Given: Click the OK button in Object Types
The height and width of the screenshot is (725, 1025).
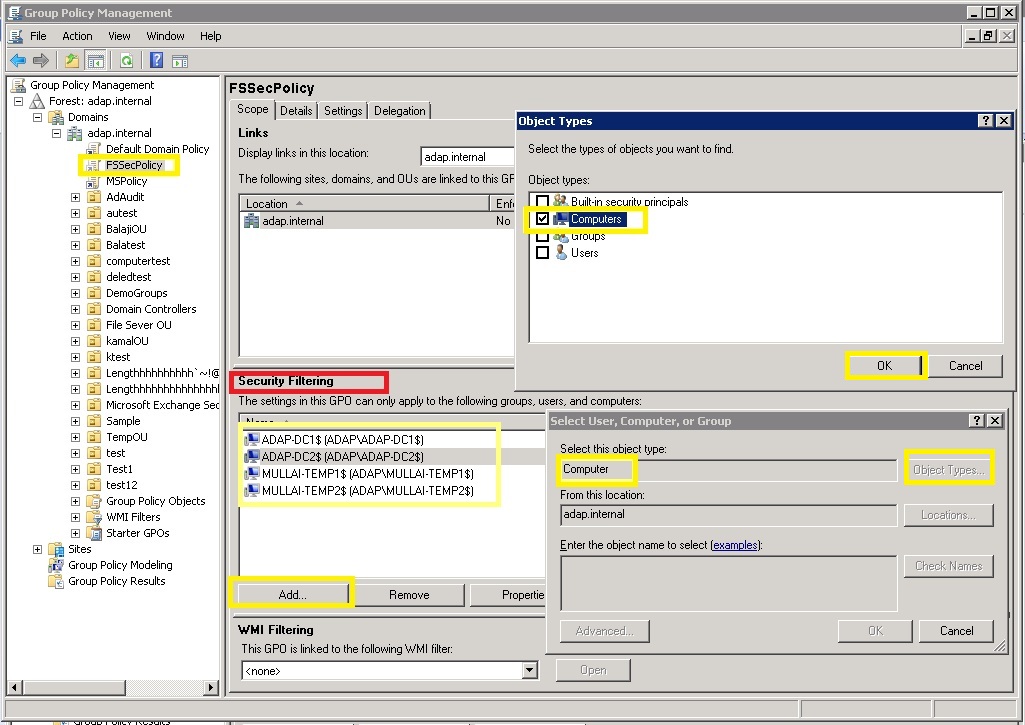Looking at the screenshot, I should point(884,366).
